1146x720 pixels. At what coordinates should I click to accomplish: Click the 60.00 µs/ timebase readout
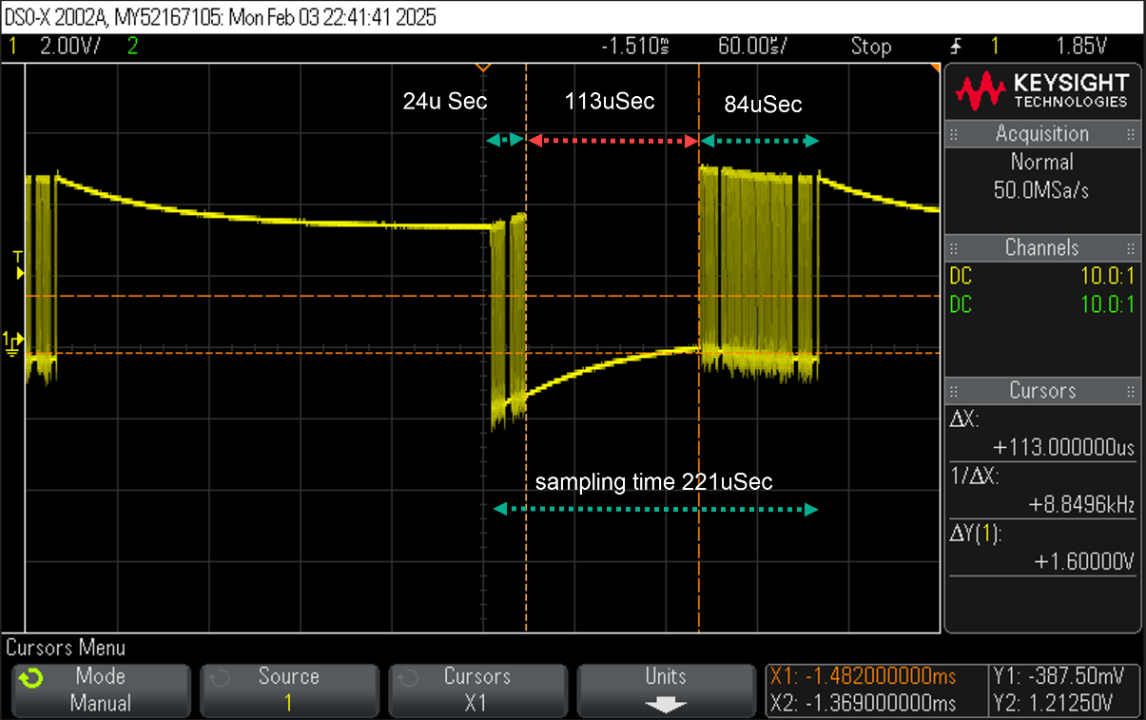click(752, 46)
